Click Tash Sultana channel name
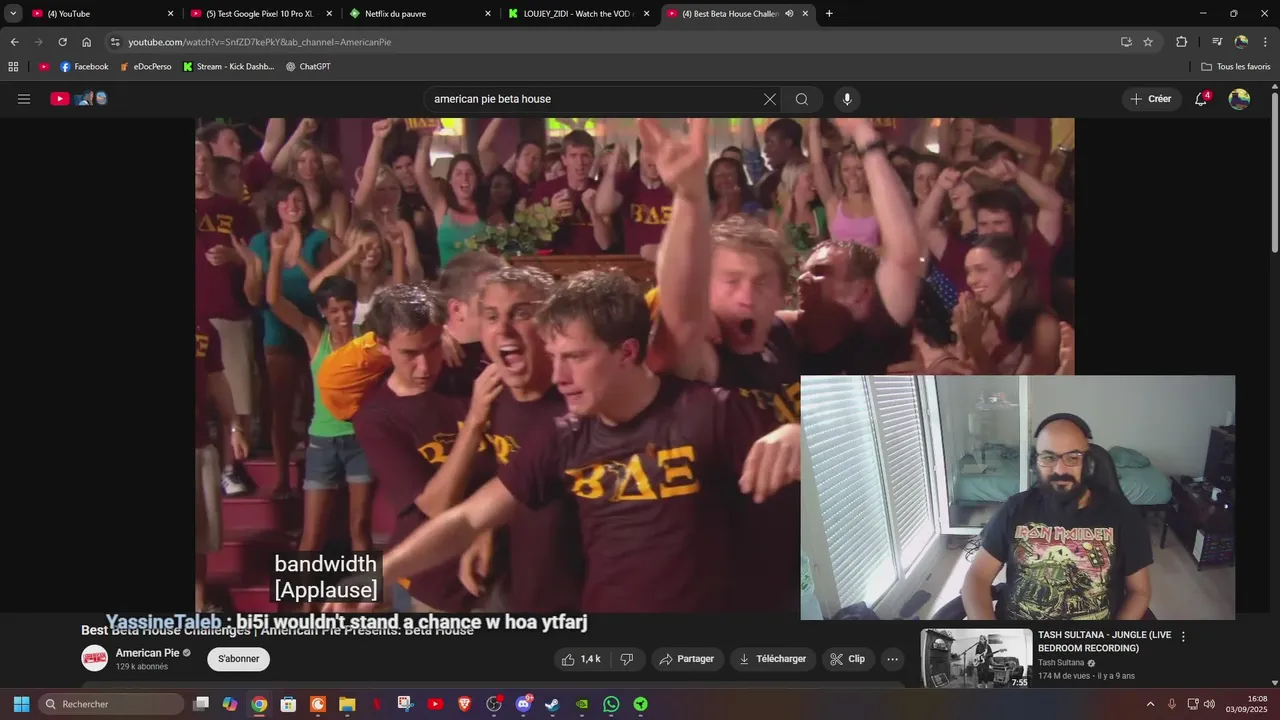Image resolution: width=1280 pixels, height=720 pixels. pos(1060,662)
